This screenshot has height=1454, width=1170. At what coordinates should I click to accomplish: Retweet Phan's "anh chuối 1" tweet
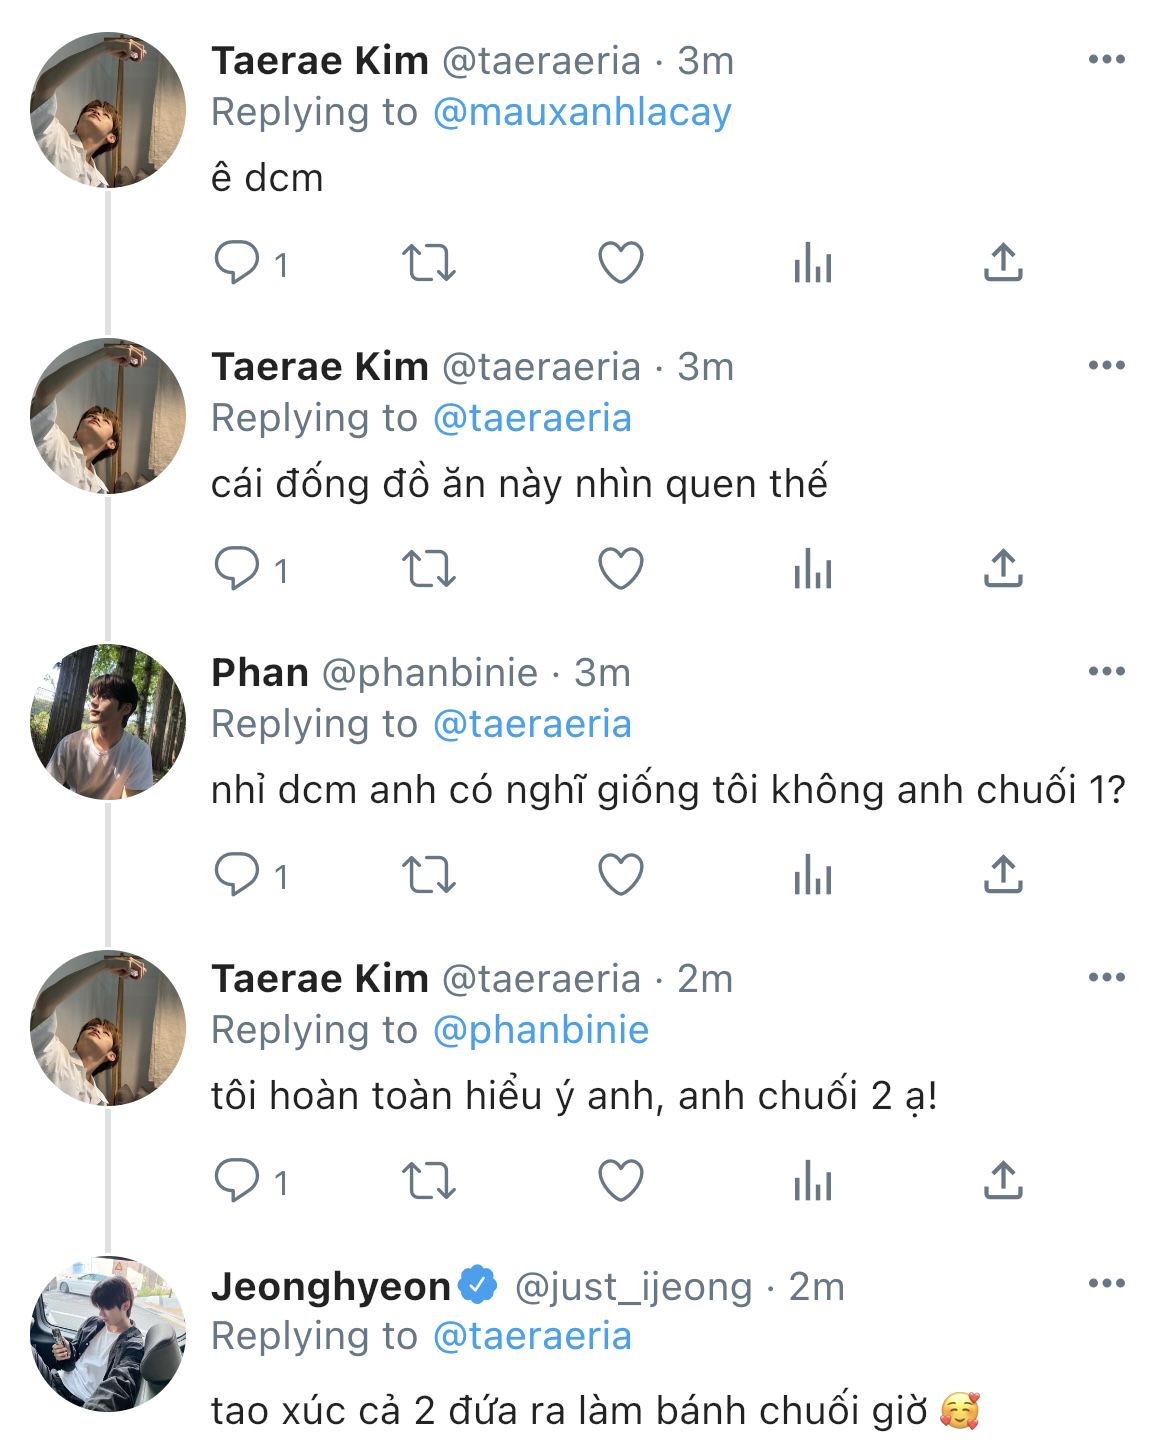pyautogui.click(x=429, y=876)
